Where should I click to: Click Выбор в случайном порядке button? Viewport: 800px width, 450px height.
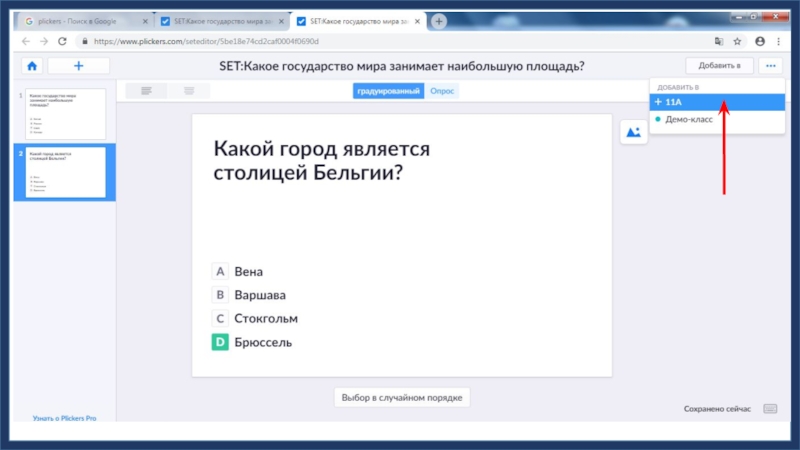tap(401, 397)
